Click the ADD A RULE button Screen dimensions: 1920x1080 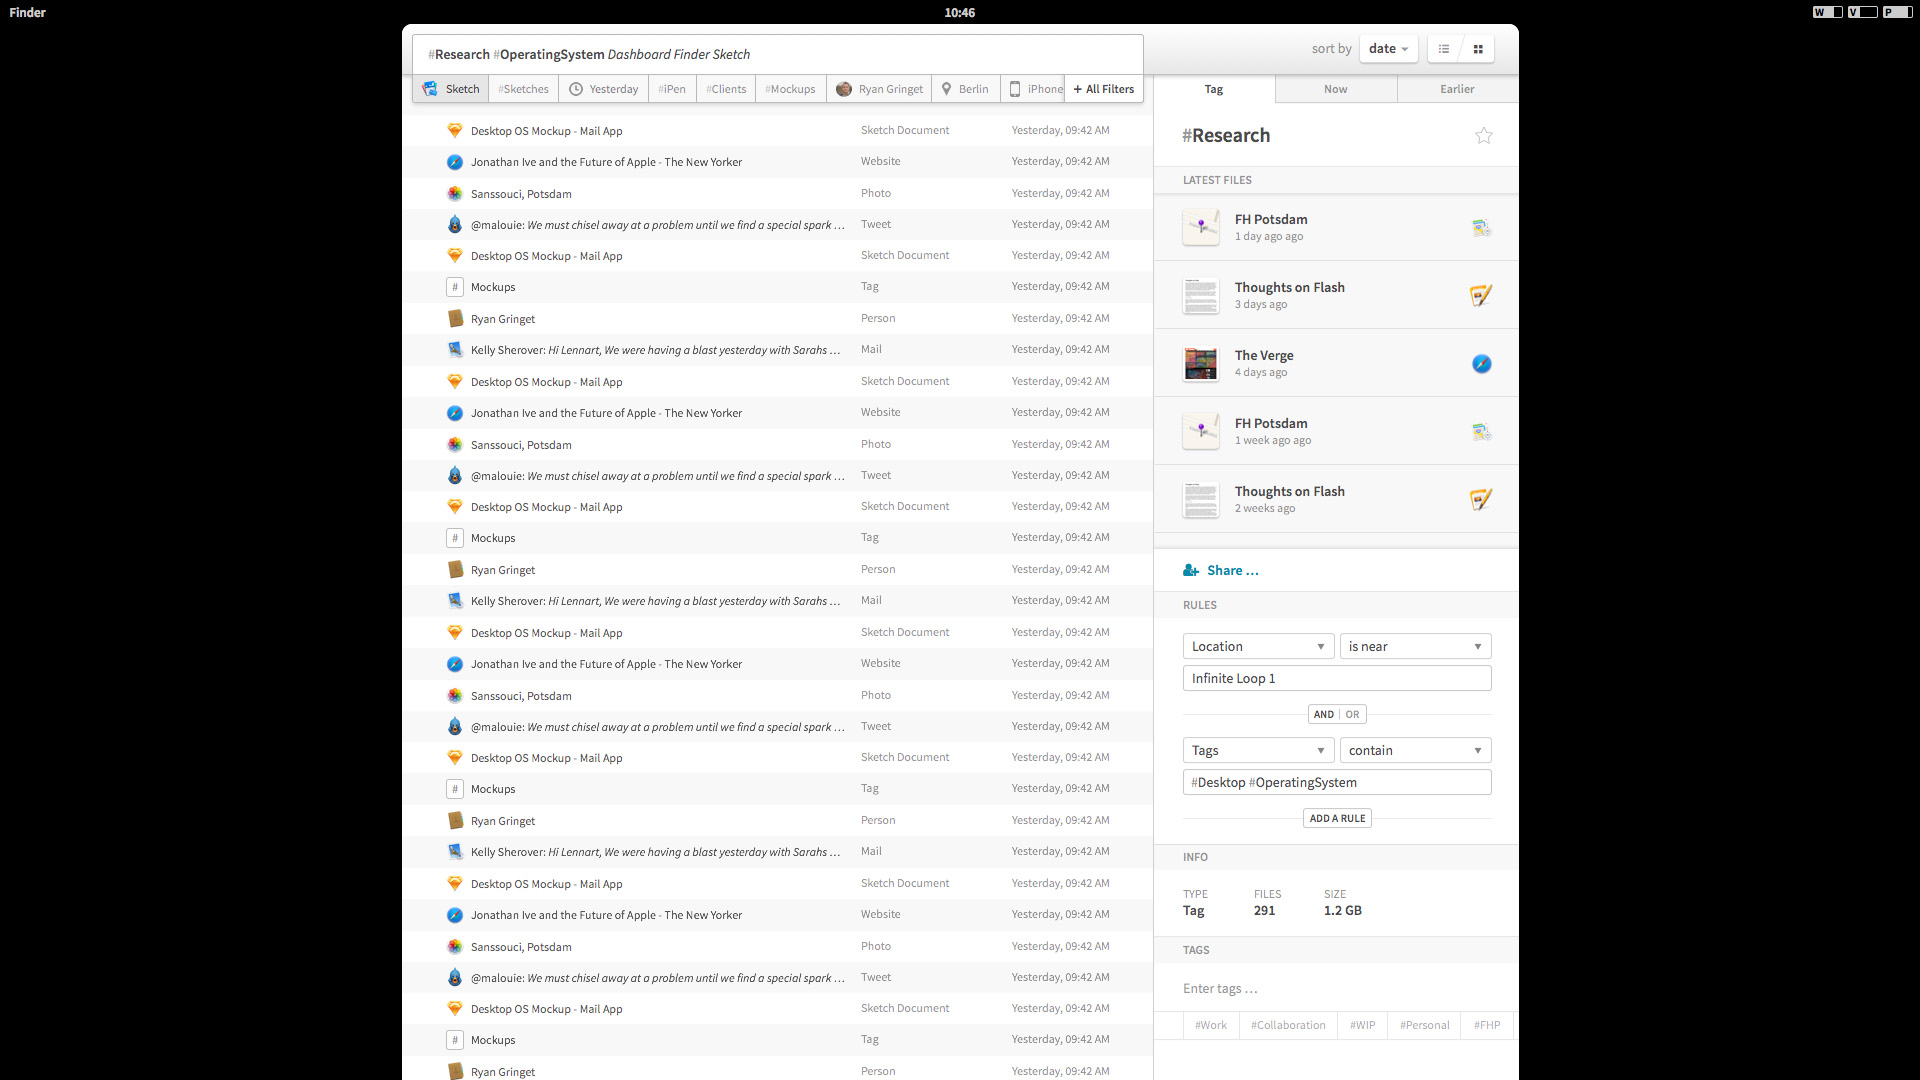(x=1337, y=818)
